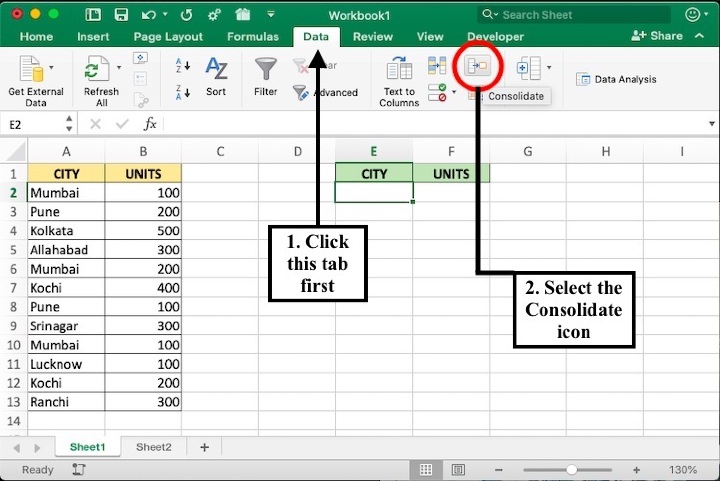Screen dimensions: 720x481
Task: Open the Sort dialog icon
Action: (216, 69)
